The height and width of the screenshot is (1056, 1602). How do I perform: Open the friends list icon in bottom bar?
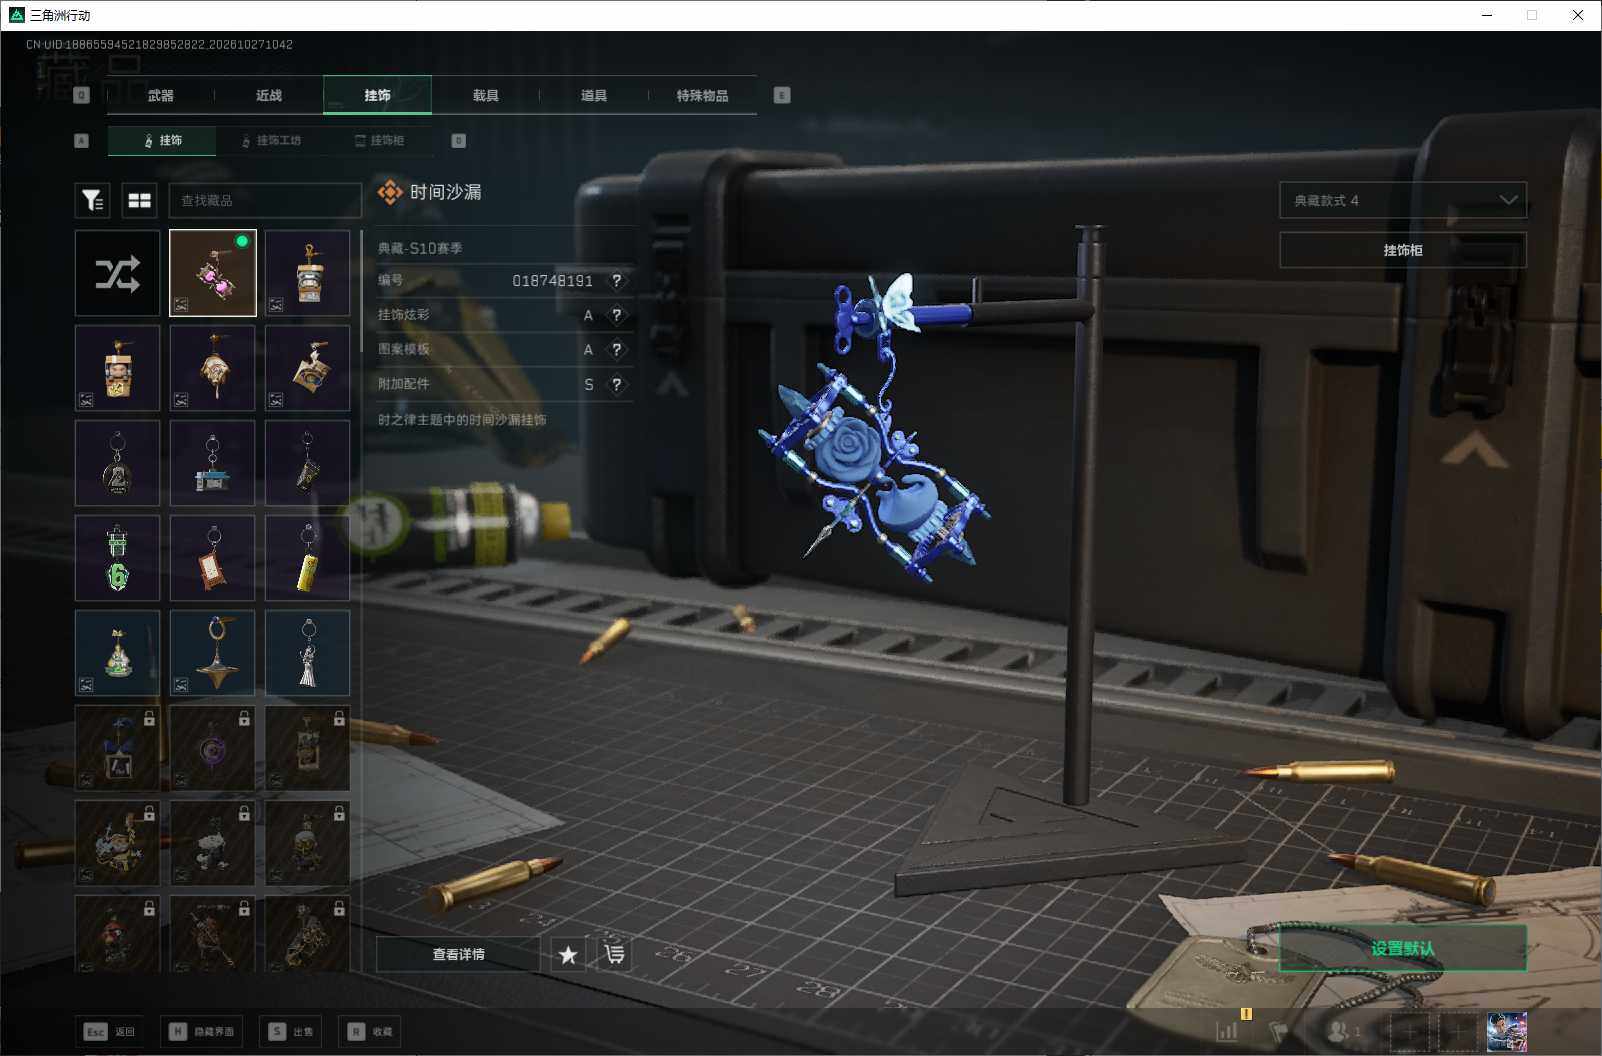click(1342, 1031)
